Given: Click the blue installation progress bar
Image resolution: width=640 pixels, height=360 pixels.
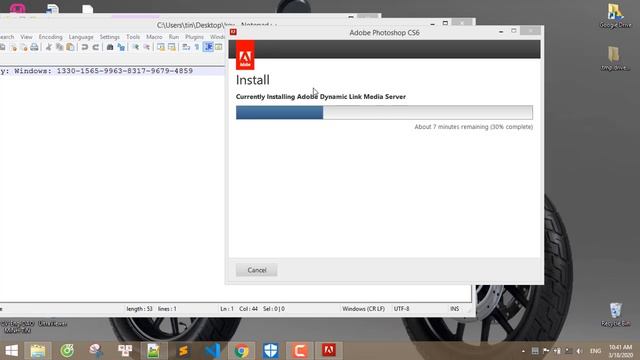Looking at the screenshot, I should pyautogui.click(x=280, y=113).
